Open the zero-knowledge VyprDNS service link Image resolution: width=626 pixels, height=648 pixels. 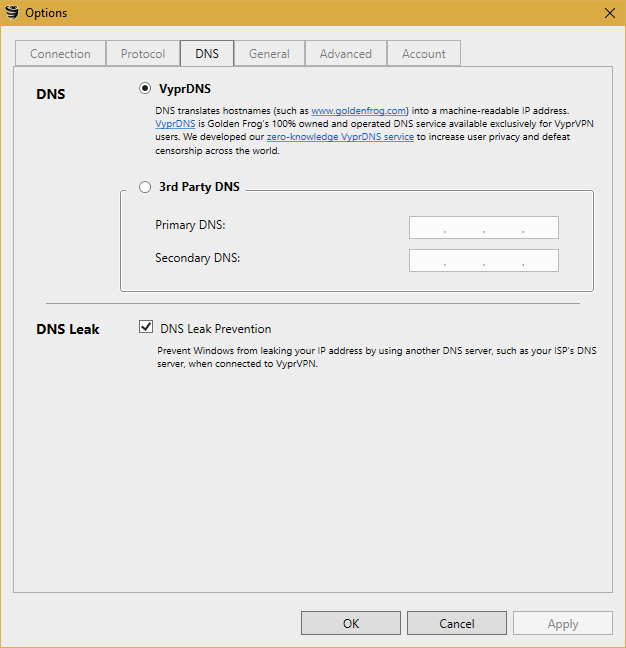point(340,137)
